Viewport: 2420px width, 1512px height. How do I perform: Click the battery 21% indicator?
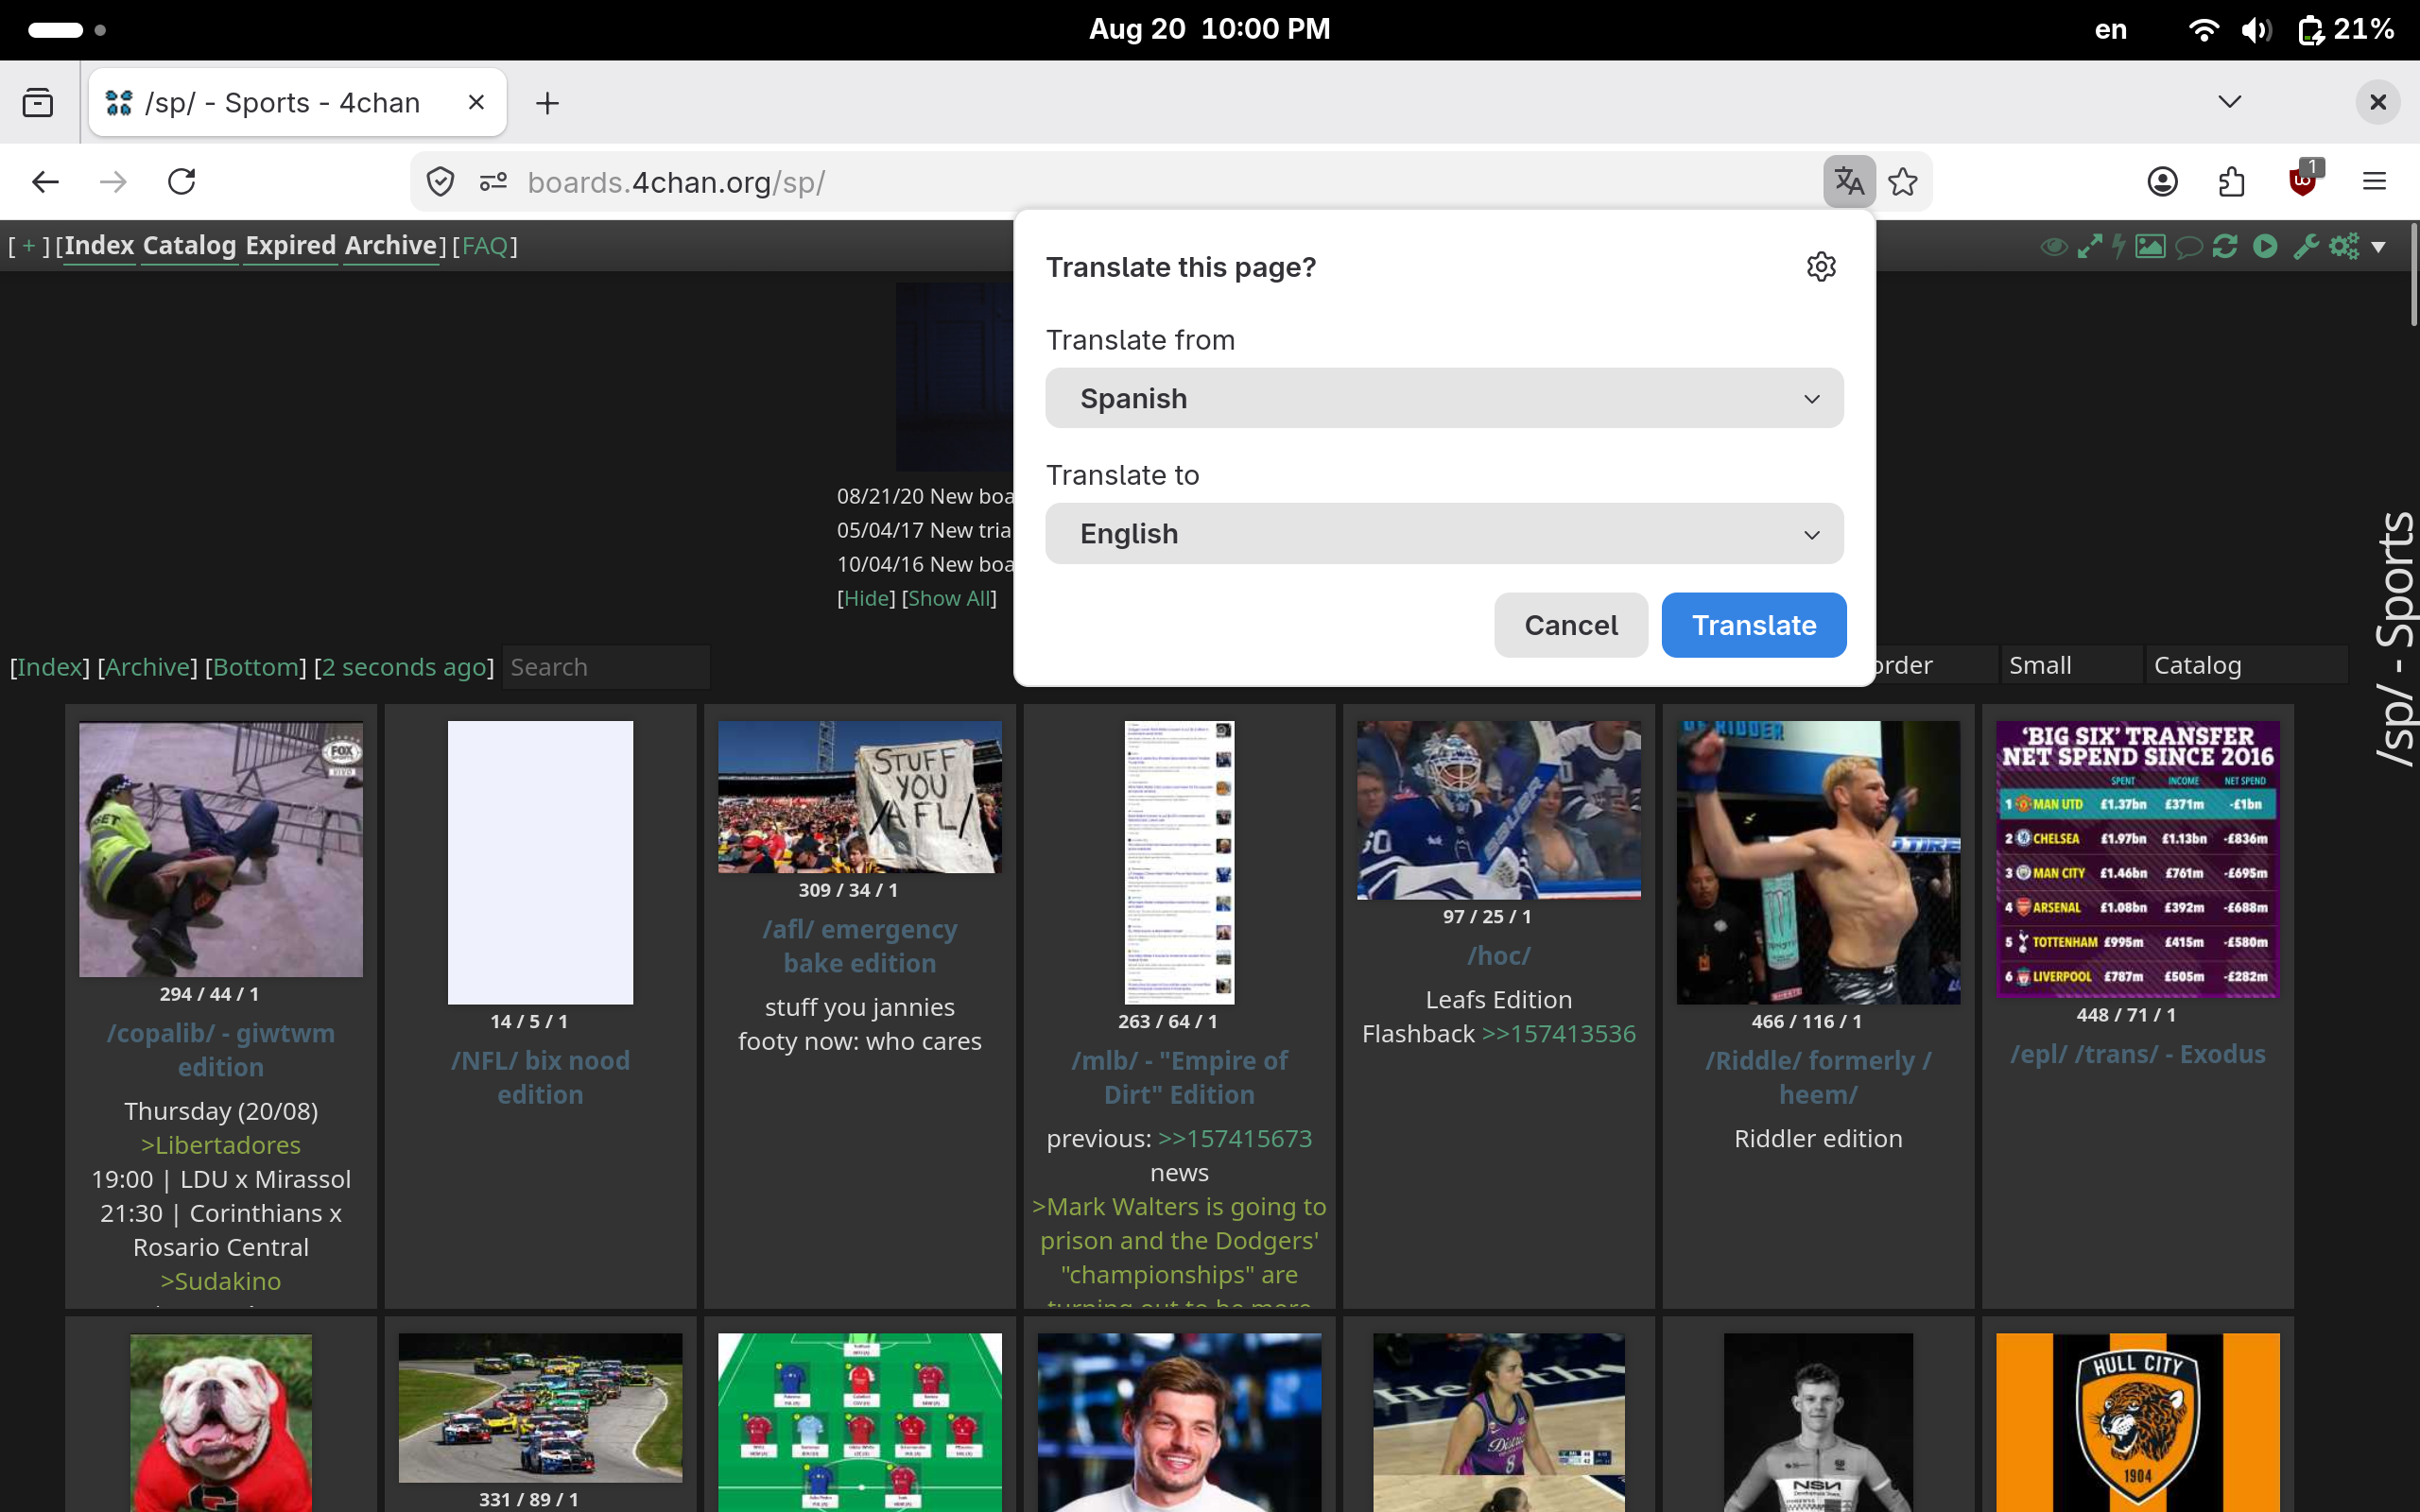click(x=2345, y=29)
